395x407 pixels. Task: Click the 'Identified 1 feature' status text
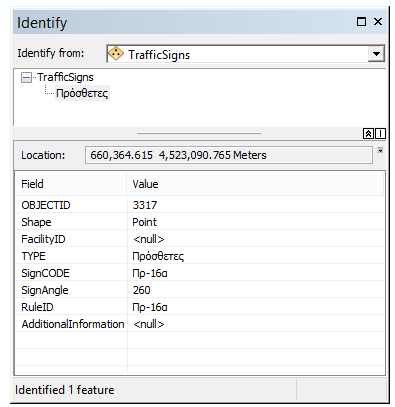[65, 390]
